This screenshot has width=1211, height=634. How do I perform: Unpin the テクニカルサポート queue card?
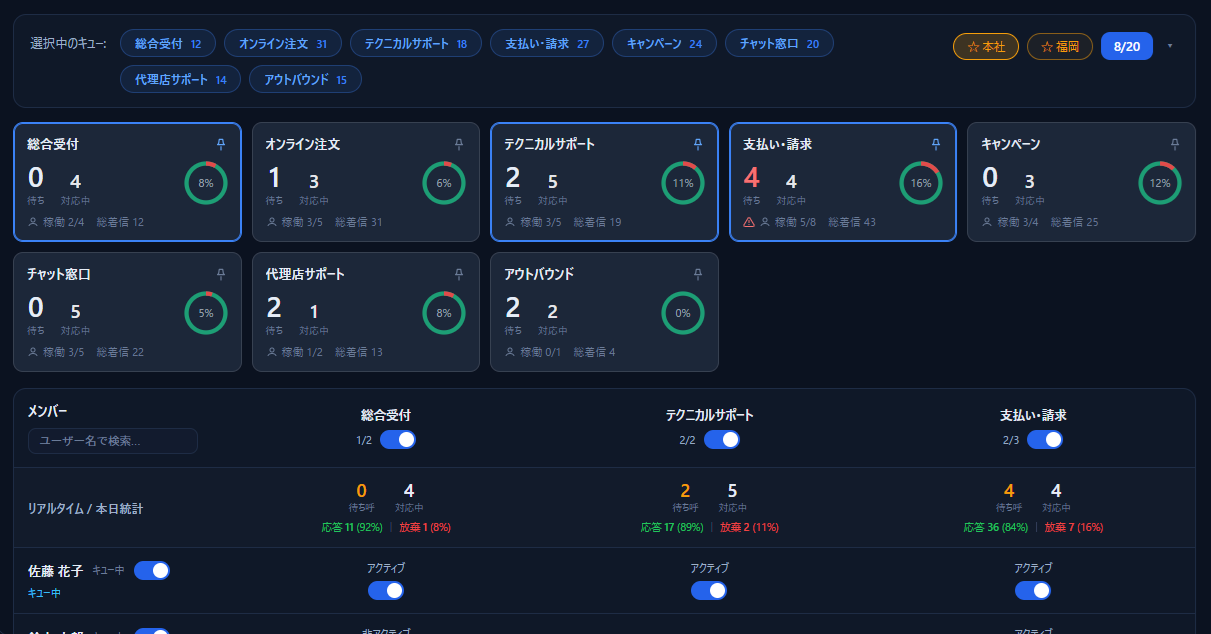[x=698, y=144]
